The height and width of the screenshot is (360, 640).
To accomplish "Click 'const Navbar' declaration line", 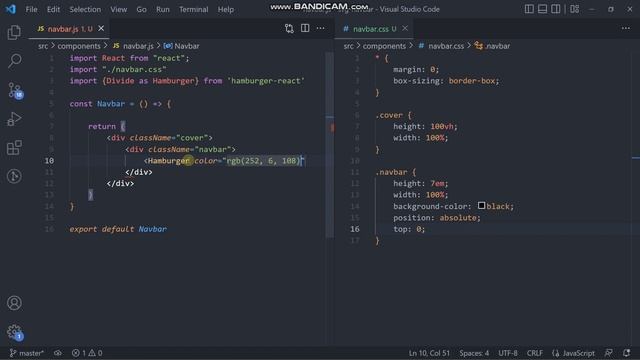I will pyautogui.click(x=120, y=104).
